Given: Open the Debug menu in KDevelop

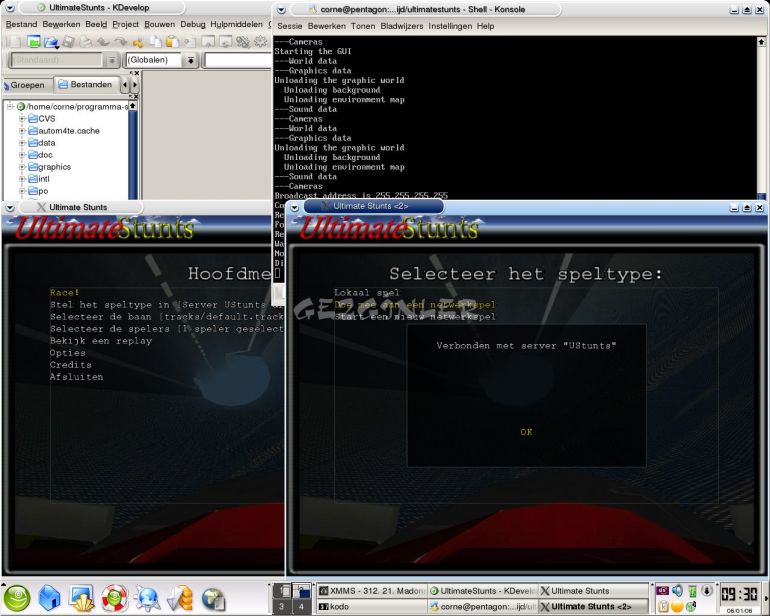Looking at the screenshot, I should 192,24.
